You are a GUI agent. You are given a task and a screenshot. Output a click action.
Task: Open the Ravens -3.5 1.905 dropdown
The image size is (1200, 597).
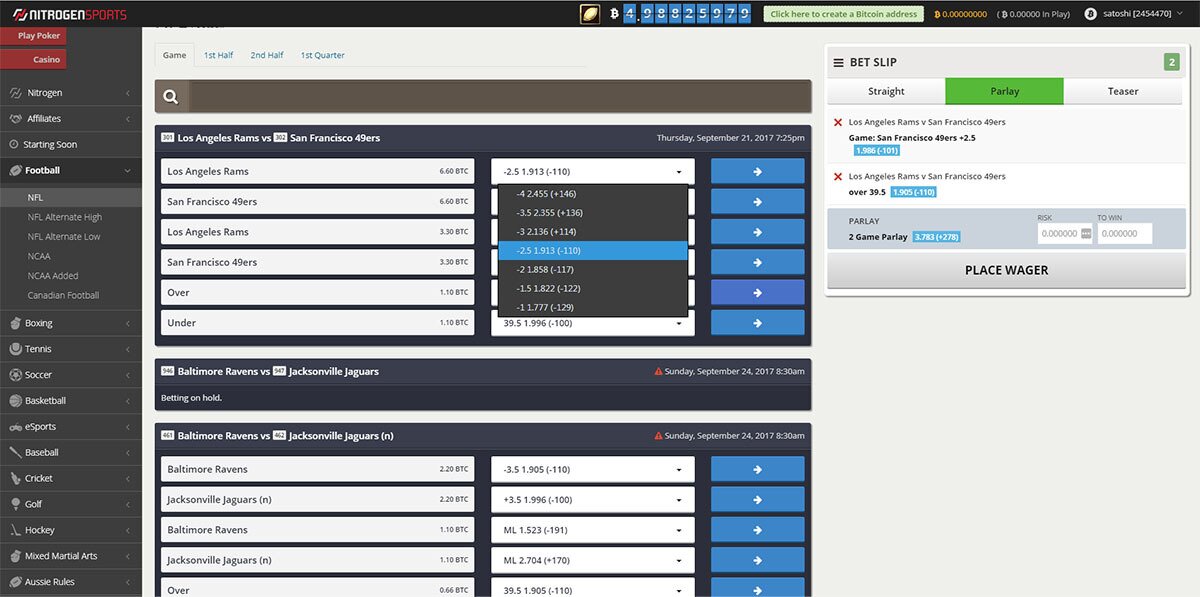click(593, 469)
